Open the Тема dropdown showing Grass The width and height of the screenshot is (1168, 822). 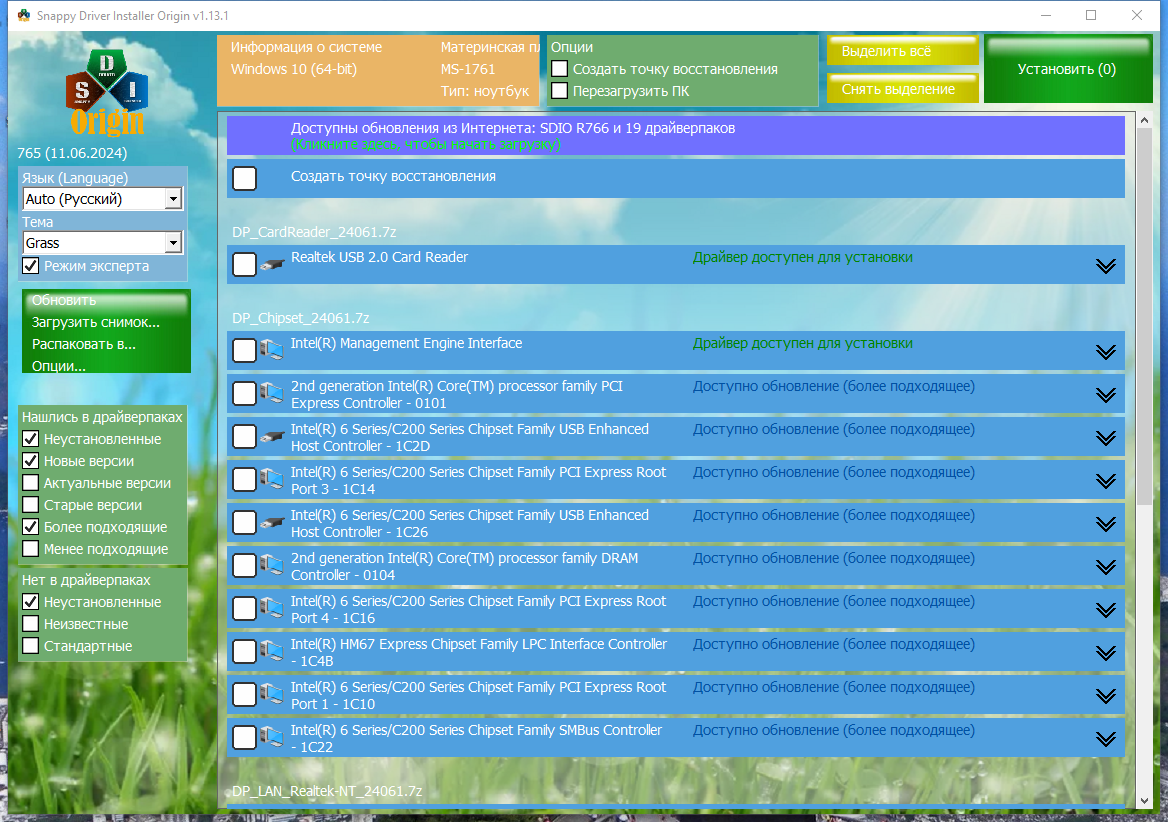[x=102, y=243]
